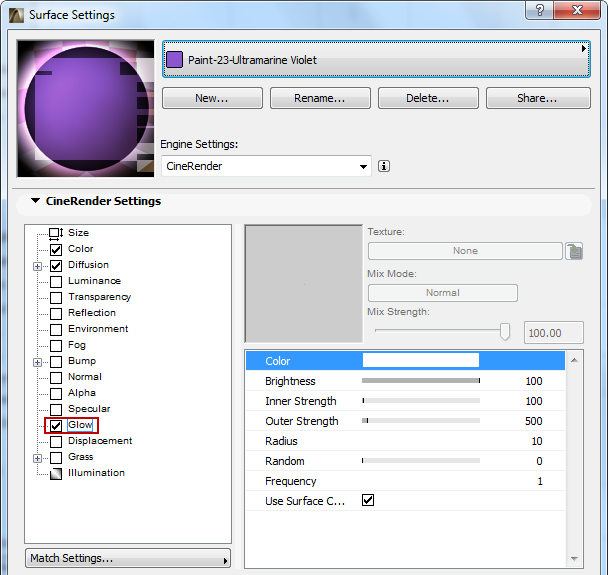Enable the Specular channel checkbox
The image size is (608, 575).
(x=56, y=409)
